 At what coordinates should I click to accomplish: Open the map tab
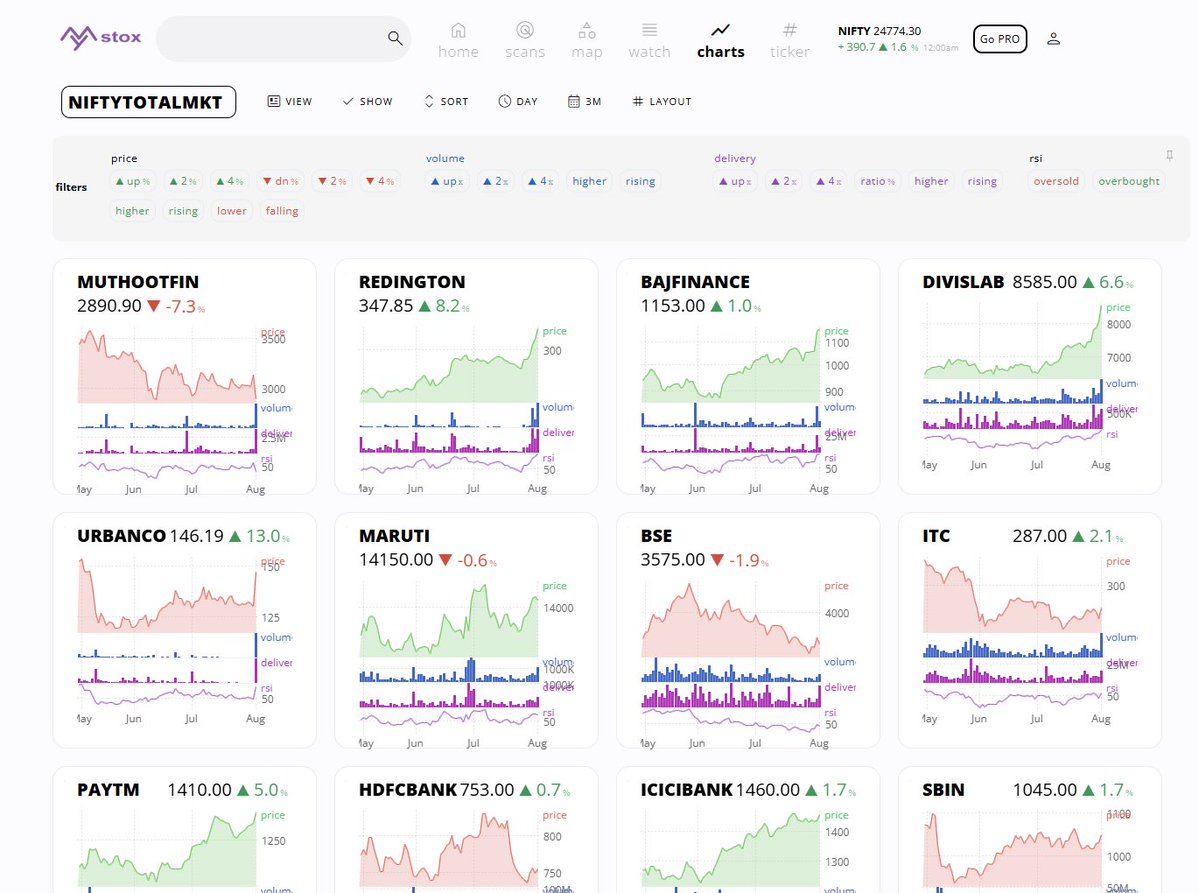587,41
